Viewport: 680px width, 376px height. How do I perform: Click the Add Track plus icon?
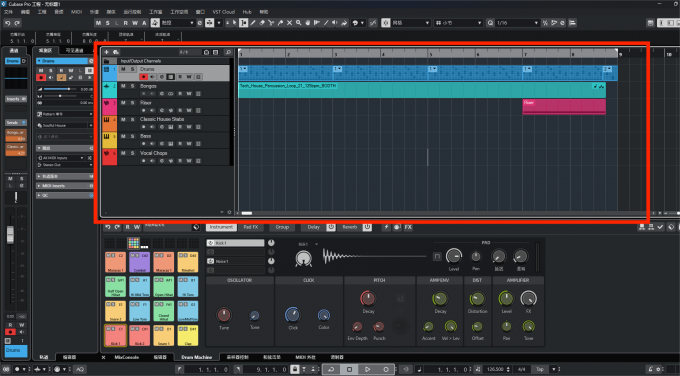coord(107,52)
